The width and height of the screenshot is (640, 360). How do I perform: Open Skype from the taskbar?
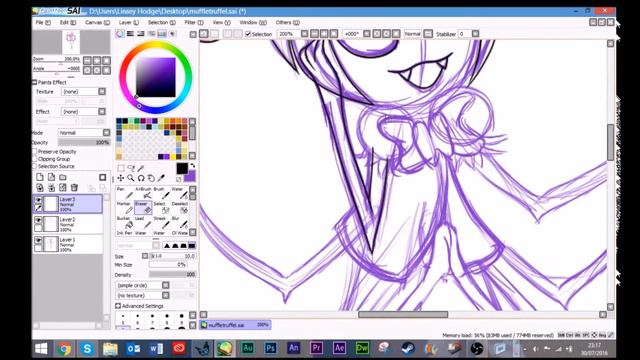click(87, 349)
